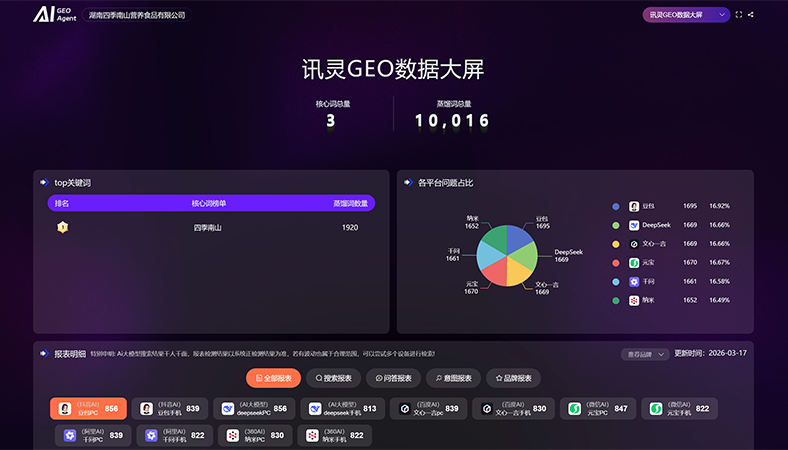The height and width of the screenshot is (450, 788).
Task: Select the 豆包PC platform card
Action: [x=89, y=409]
